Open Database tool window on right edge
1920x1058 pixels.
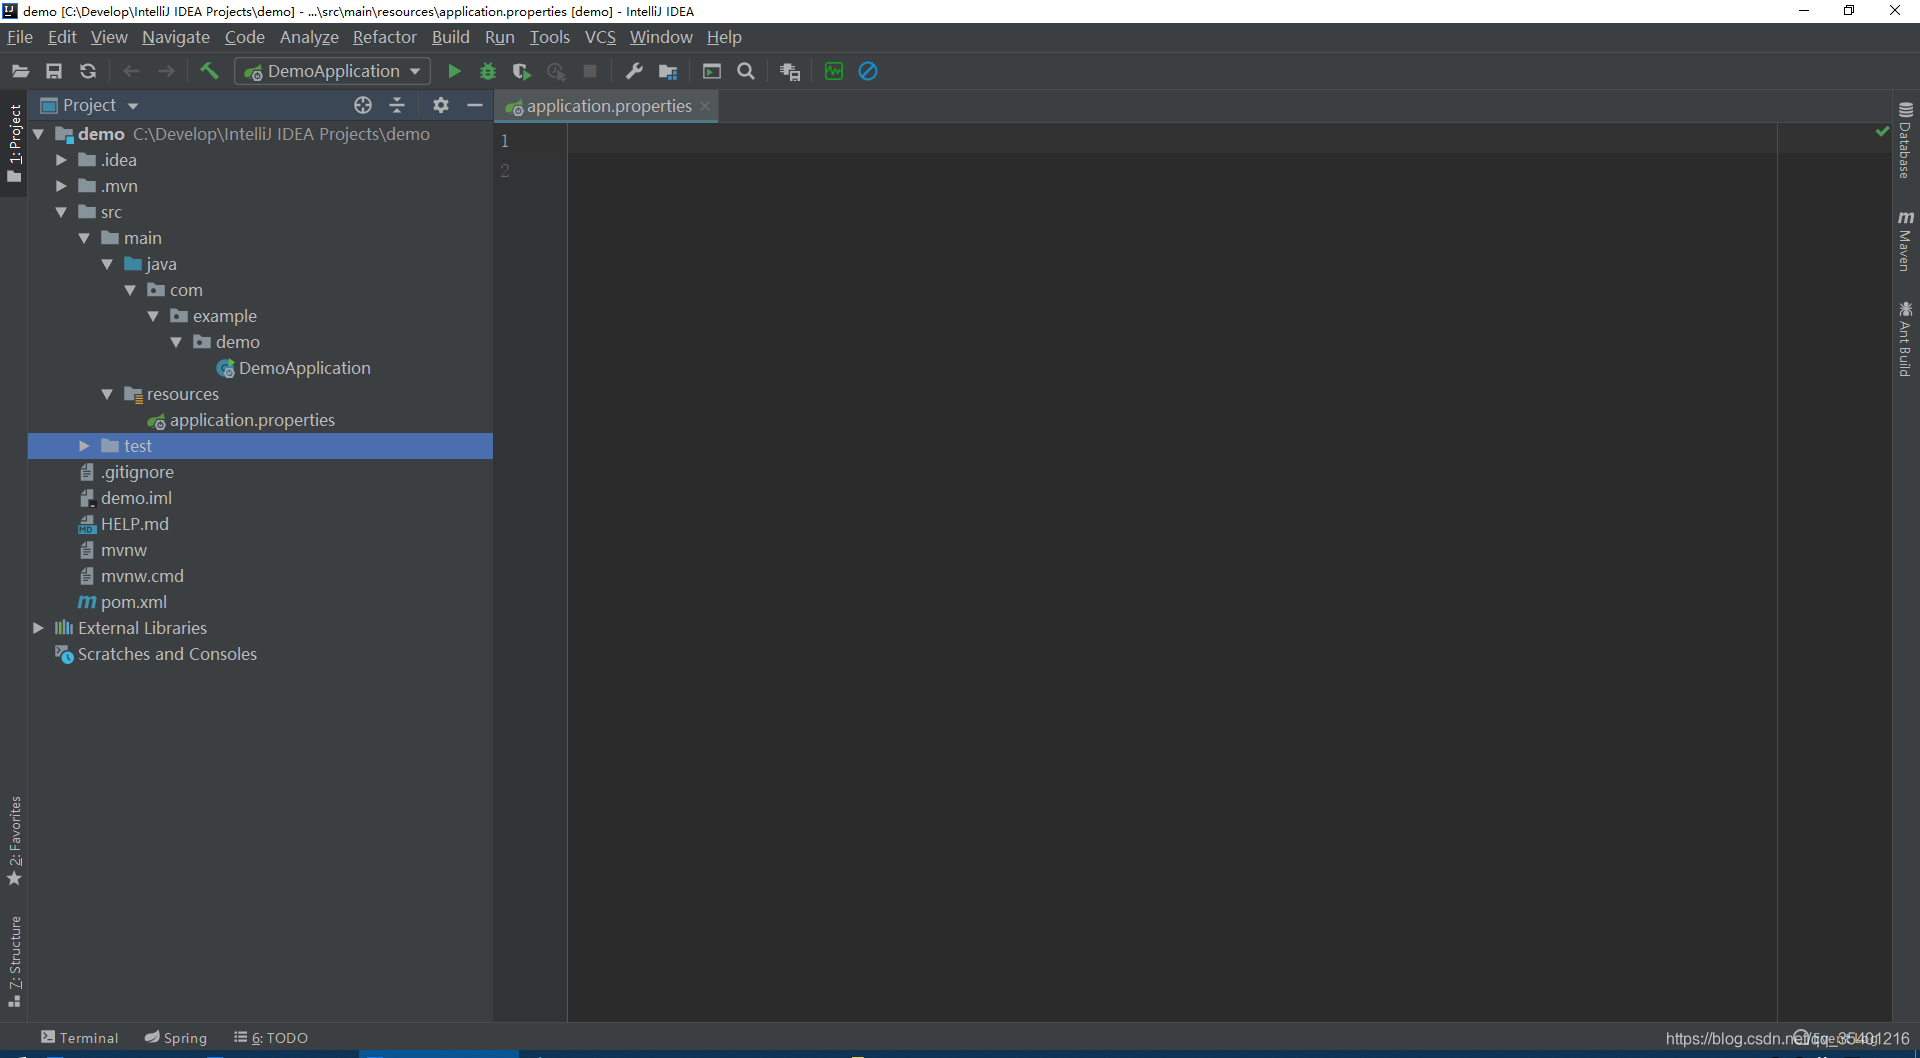tap(1906, 140)
